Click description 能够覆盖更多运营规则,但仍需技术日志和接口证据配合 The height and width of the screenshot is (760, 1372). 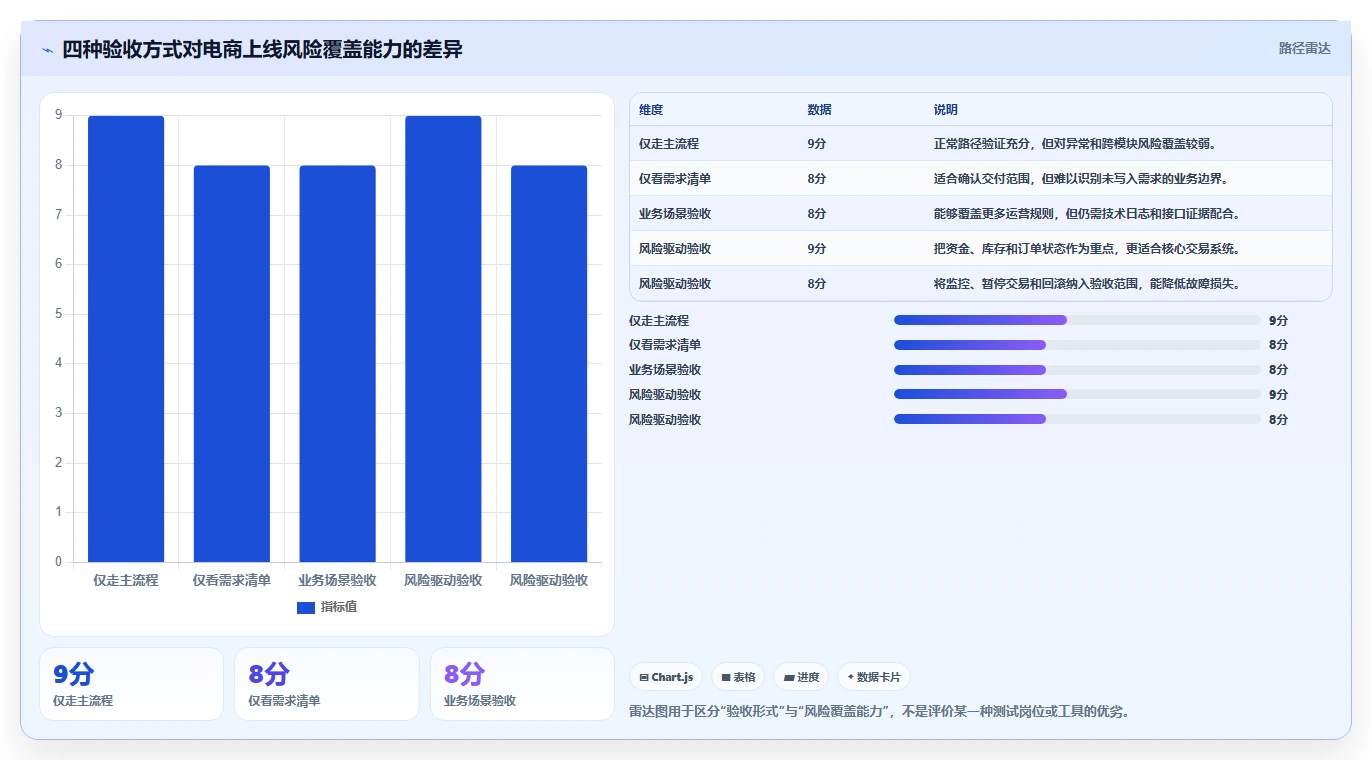(x=1087, y=214)
